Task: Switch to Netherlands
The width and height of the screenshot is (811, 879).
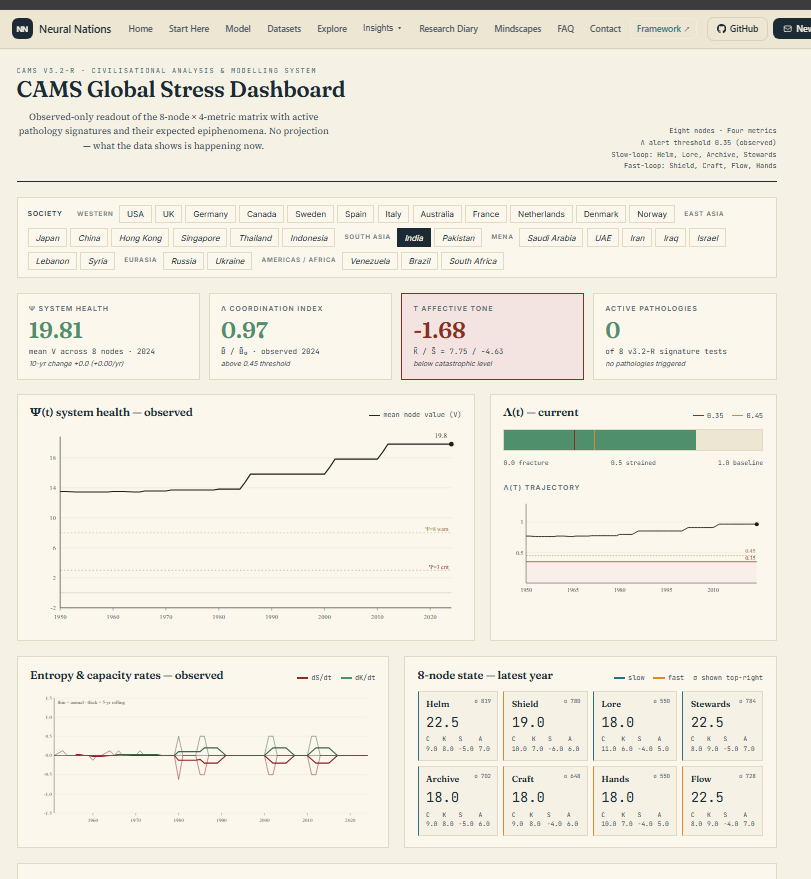Action: 541,214
